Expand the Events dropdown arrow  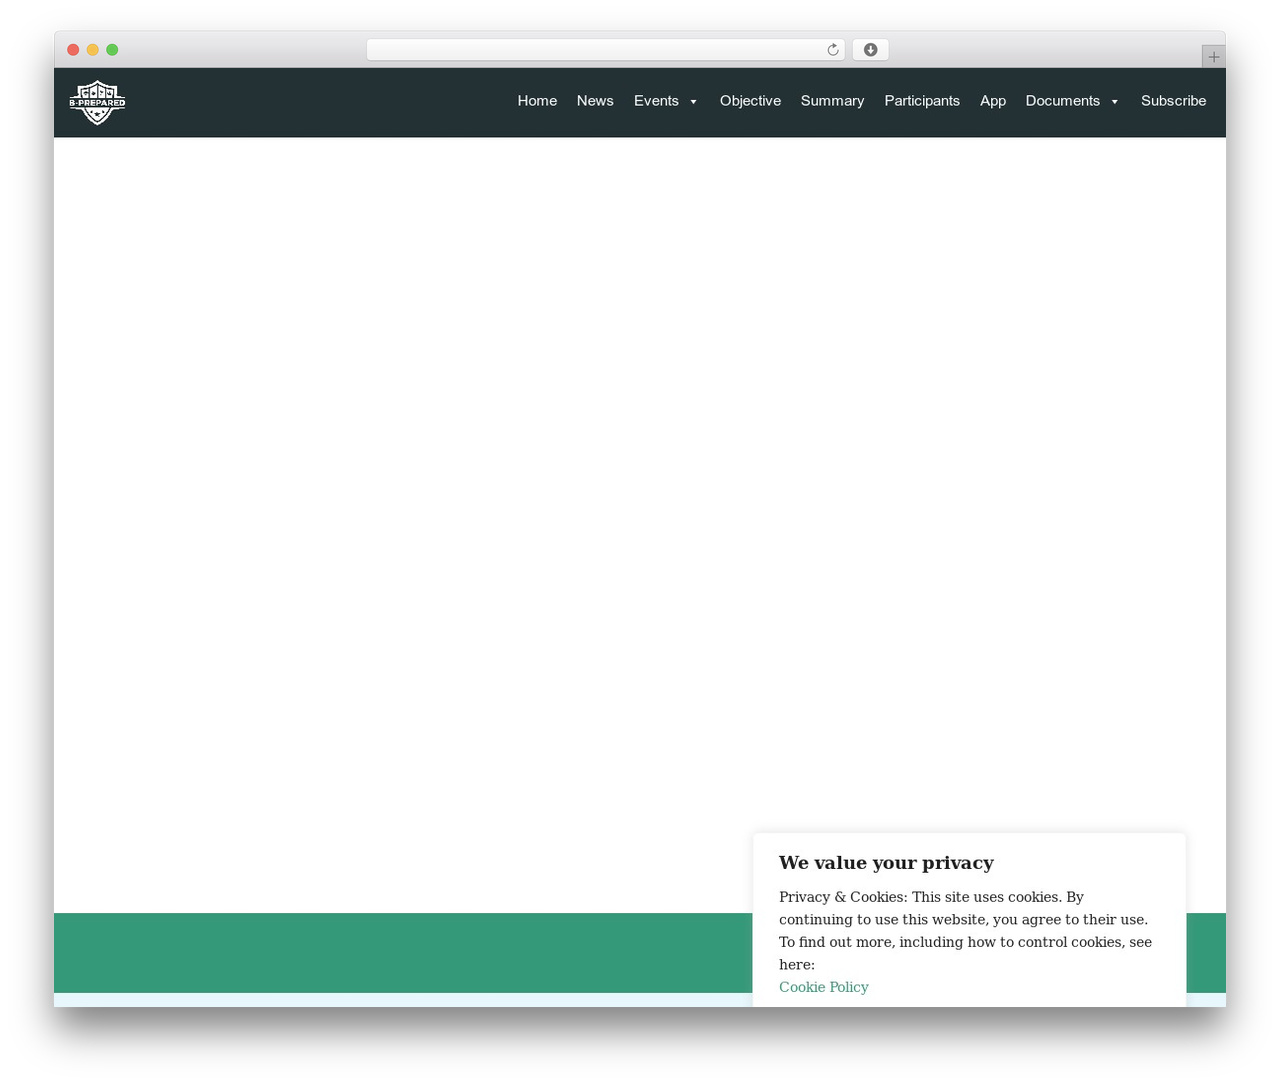pos(693,102)
